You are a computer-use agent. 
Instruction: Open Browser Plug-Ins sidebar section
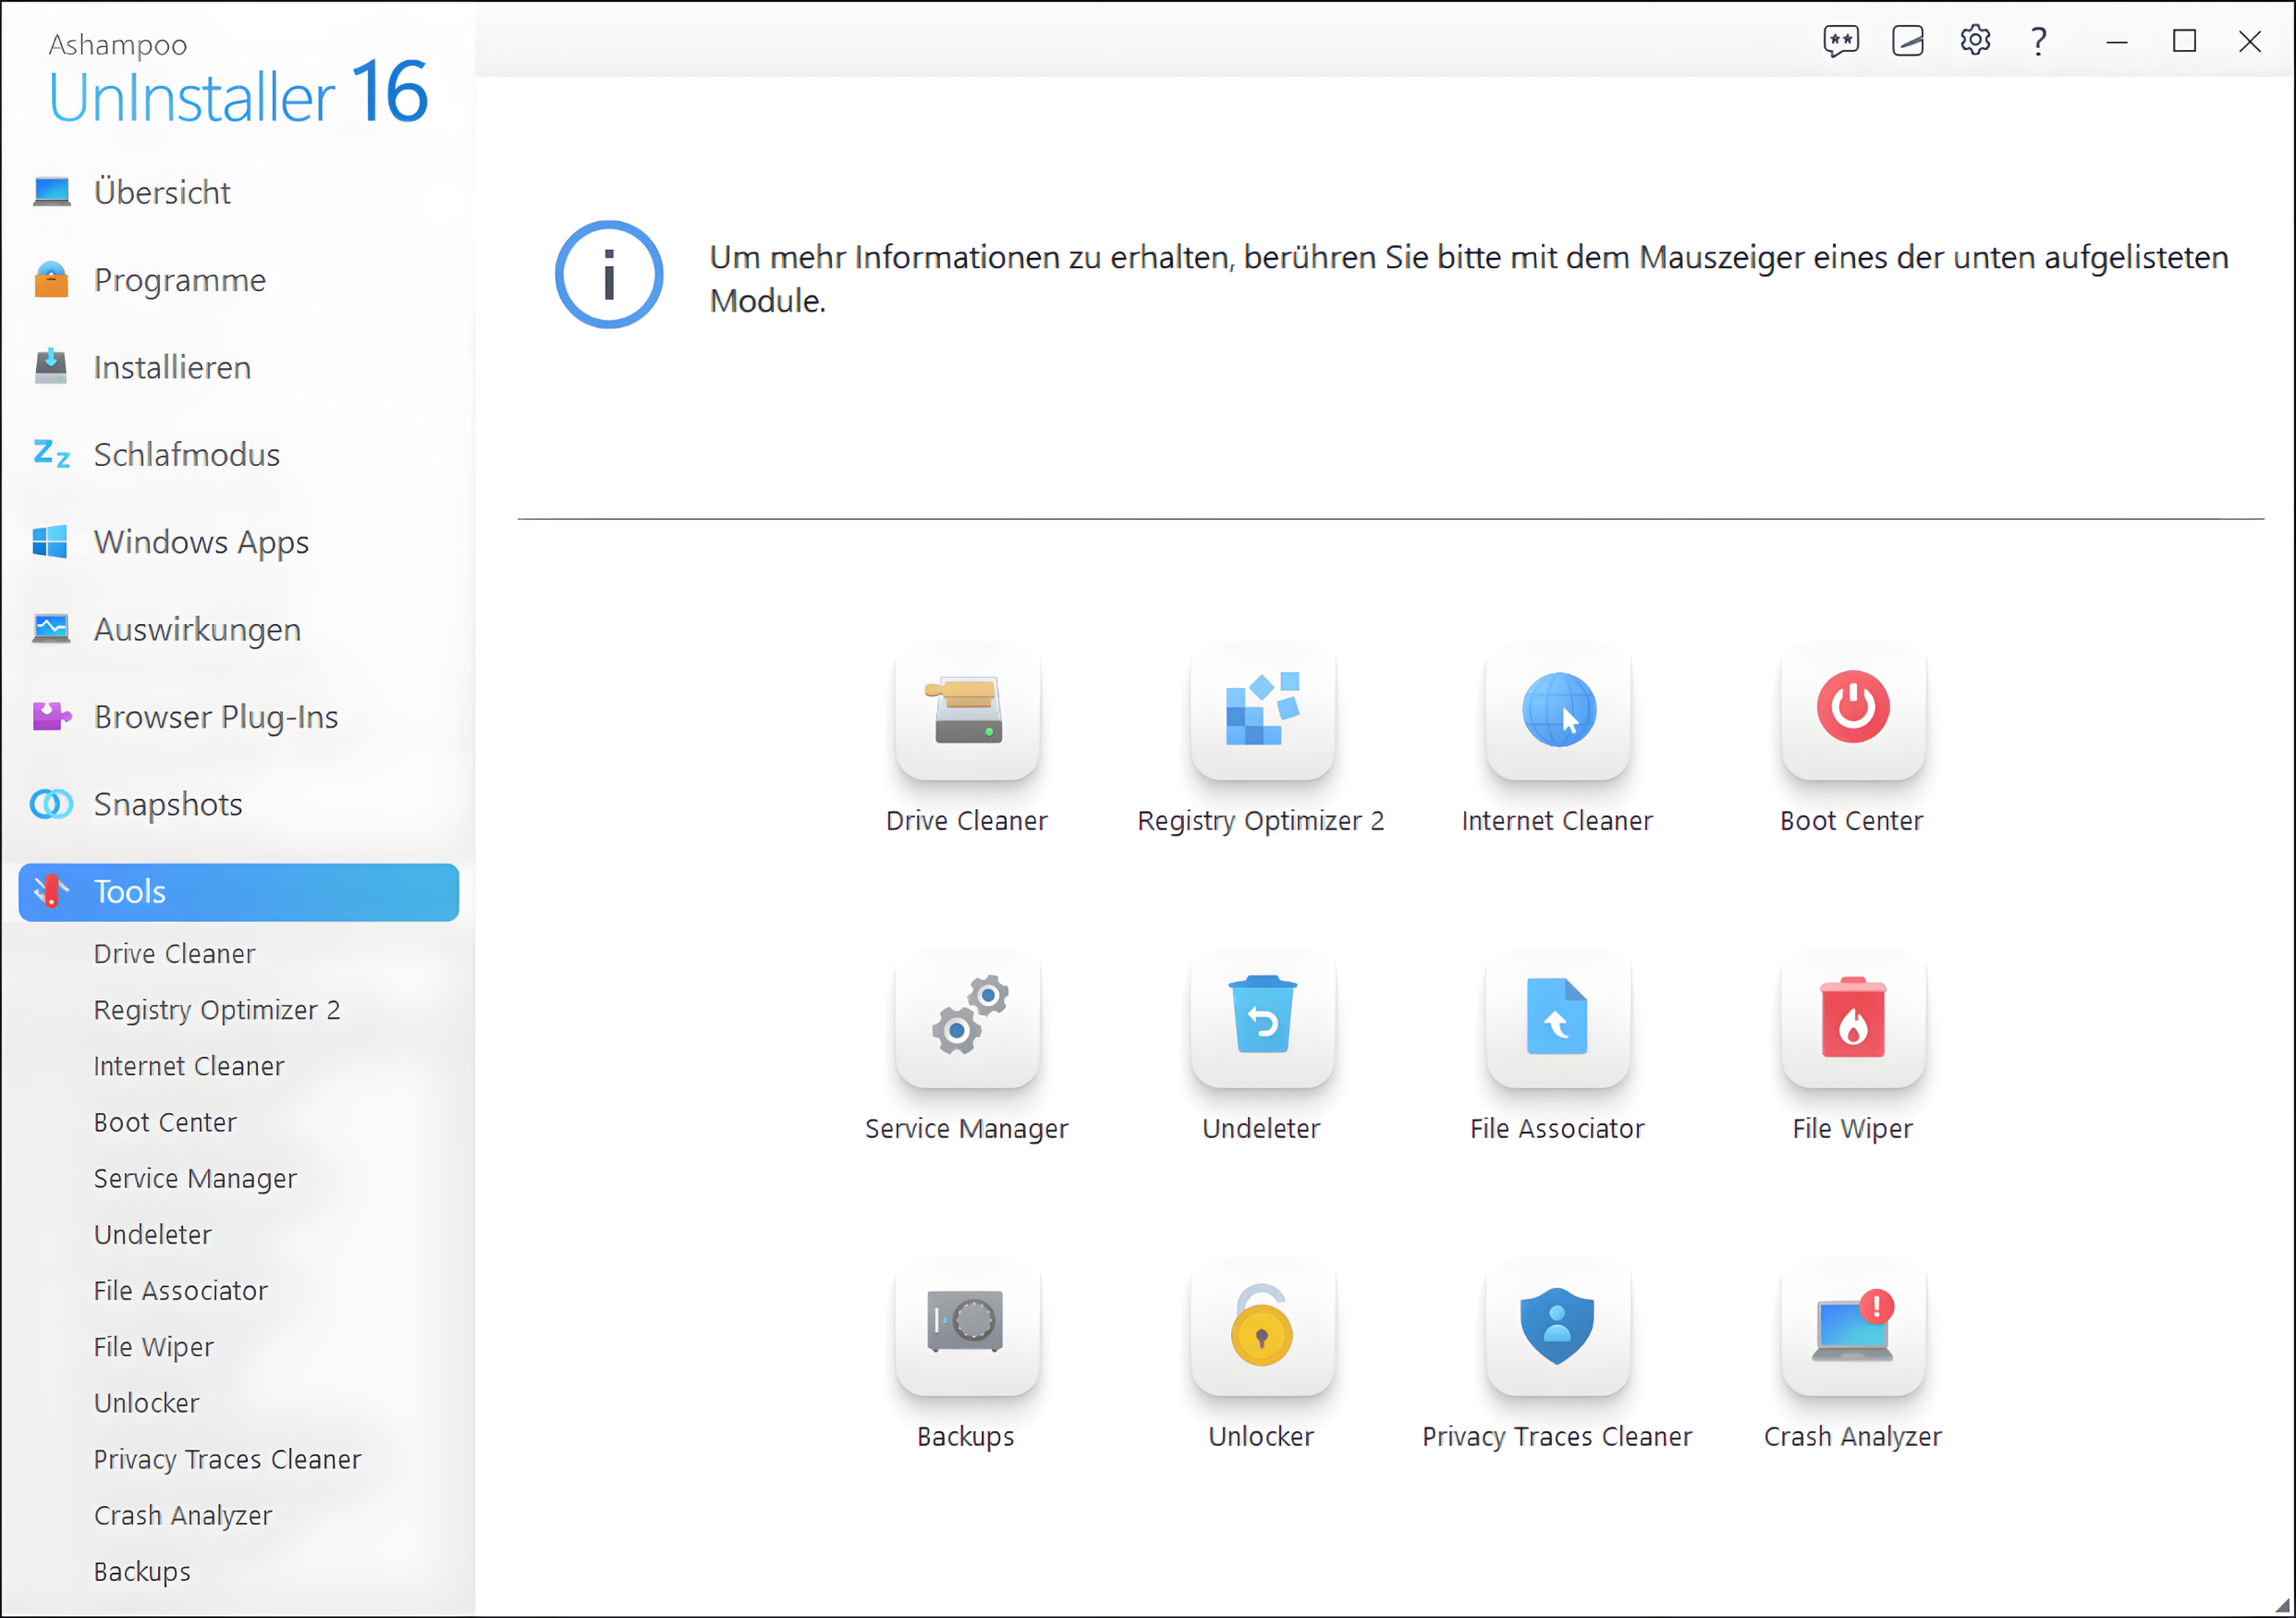(x=215, y=717)
